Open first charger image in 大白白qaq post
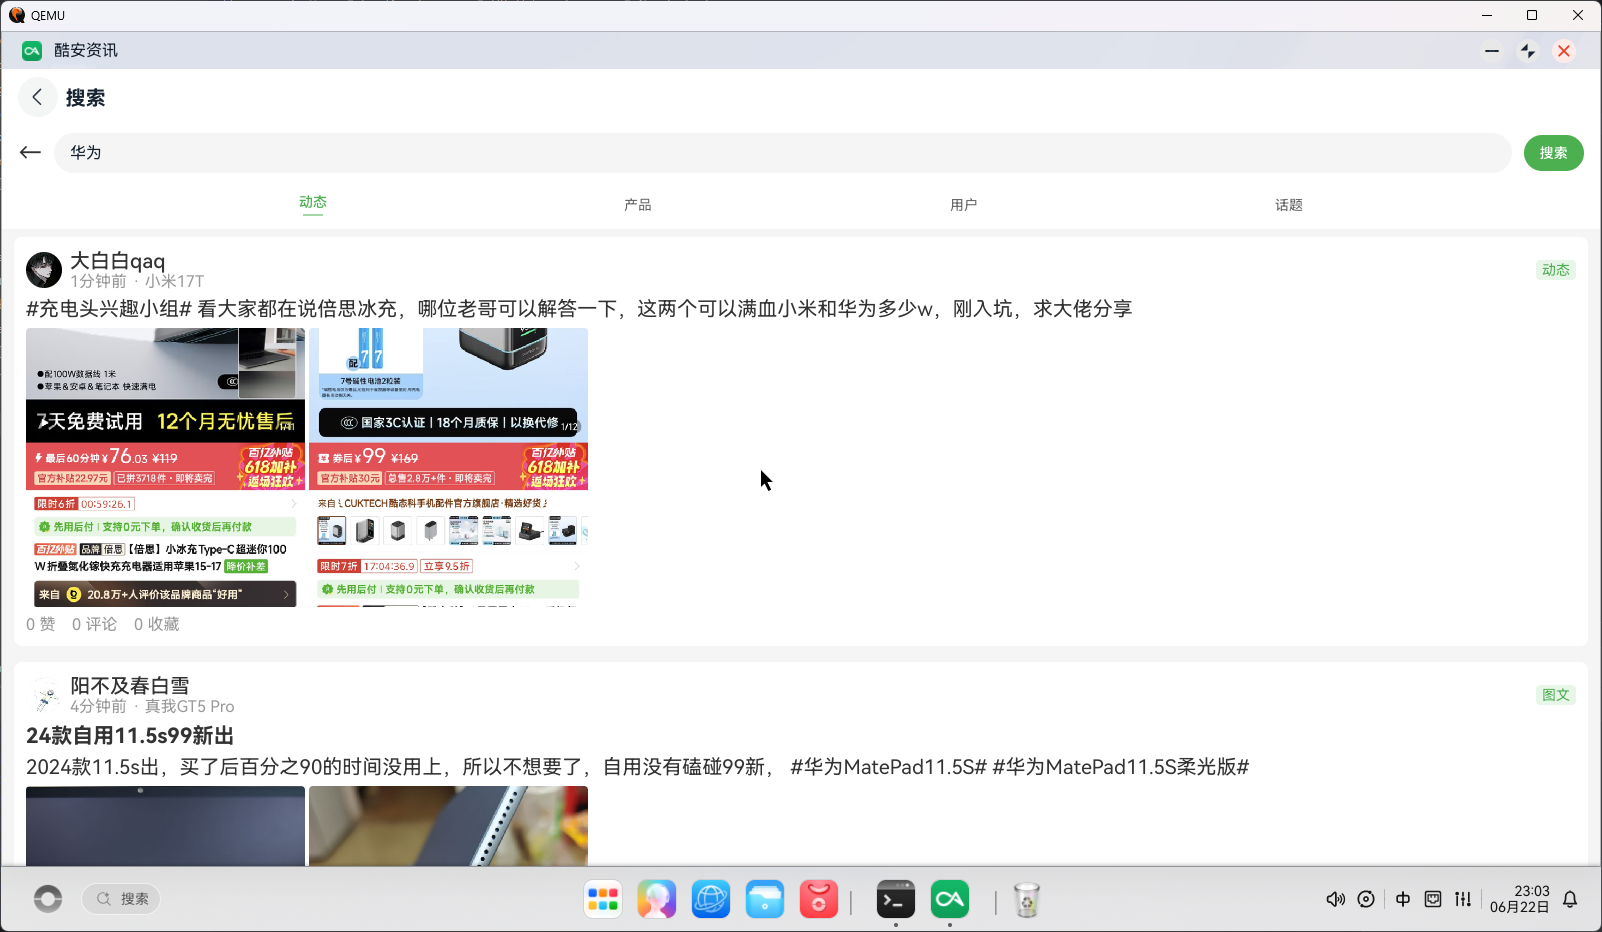The height and width of the screenshot is (932, 1602). (x=166, y=467)
